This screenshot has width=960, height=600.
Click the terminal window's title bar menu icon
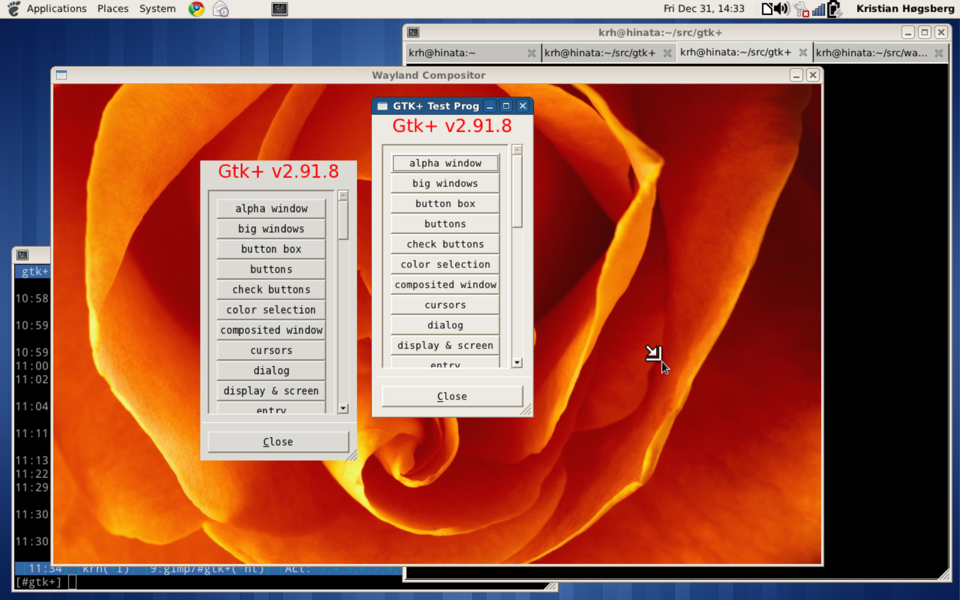[413, 32]
